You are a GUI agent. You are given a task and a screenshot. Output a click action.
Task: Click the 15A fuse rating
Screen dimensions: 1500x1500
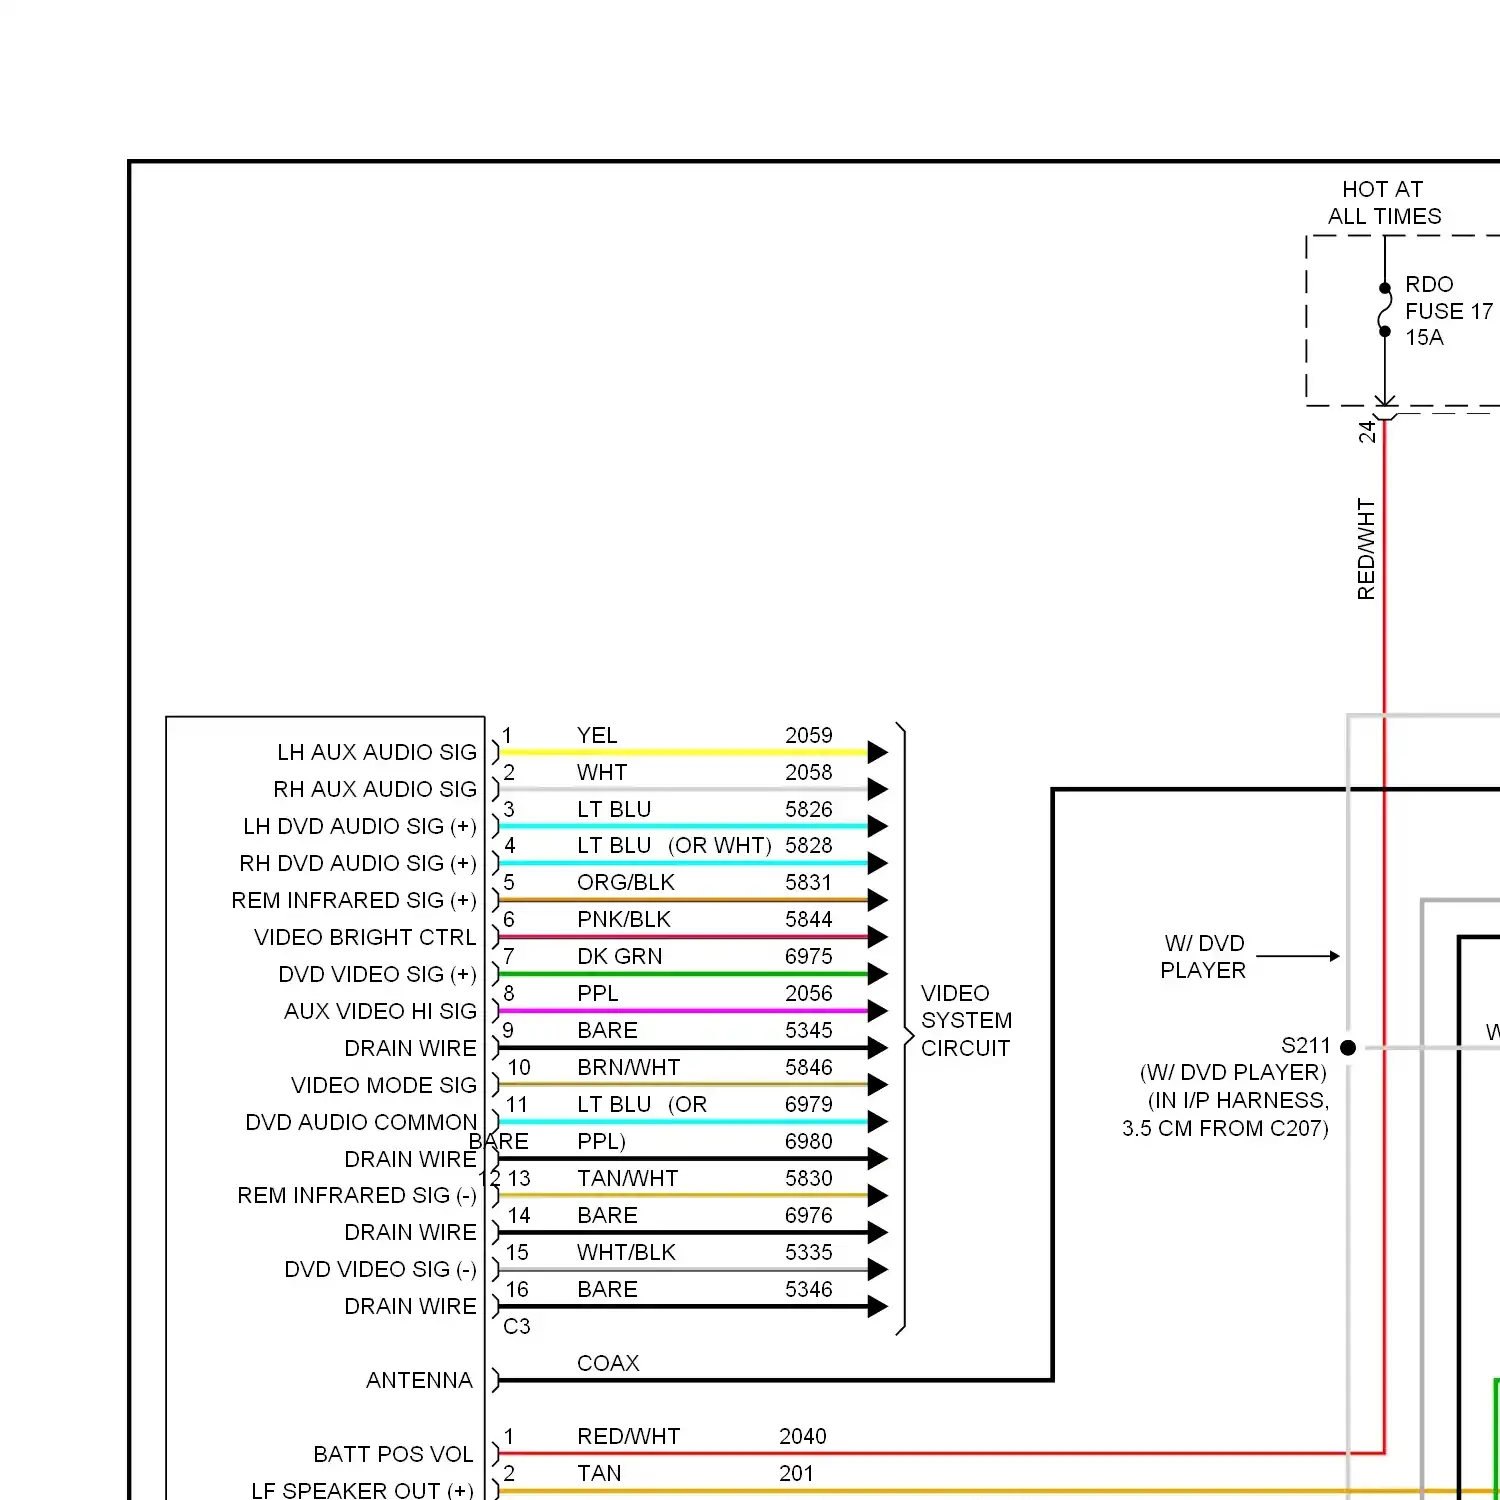pyautogui.click(x=1424, y=337)
